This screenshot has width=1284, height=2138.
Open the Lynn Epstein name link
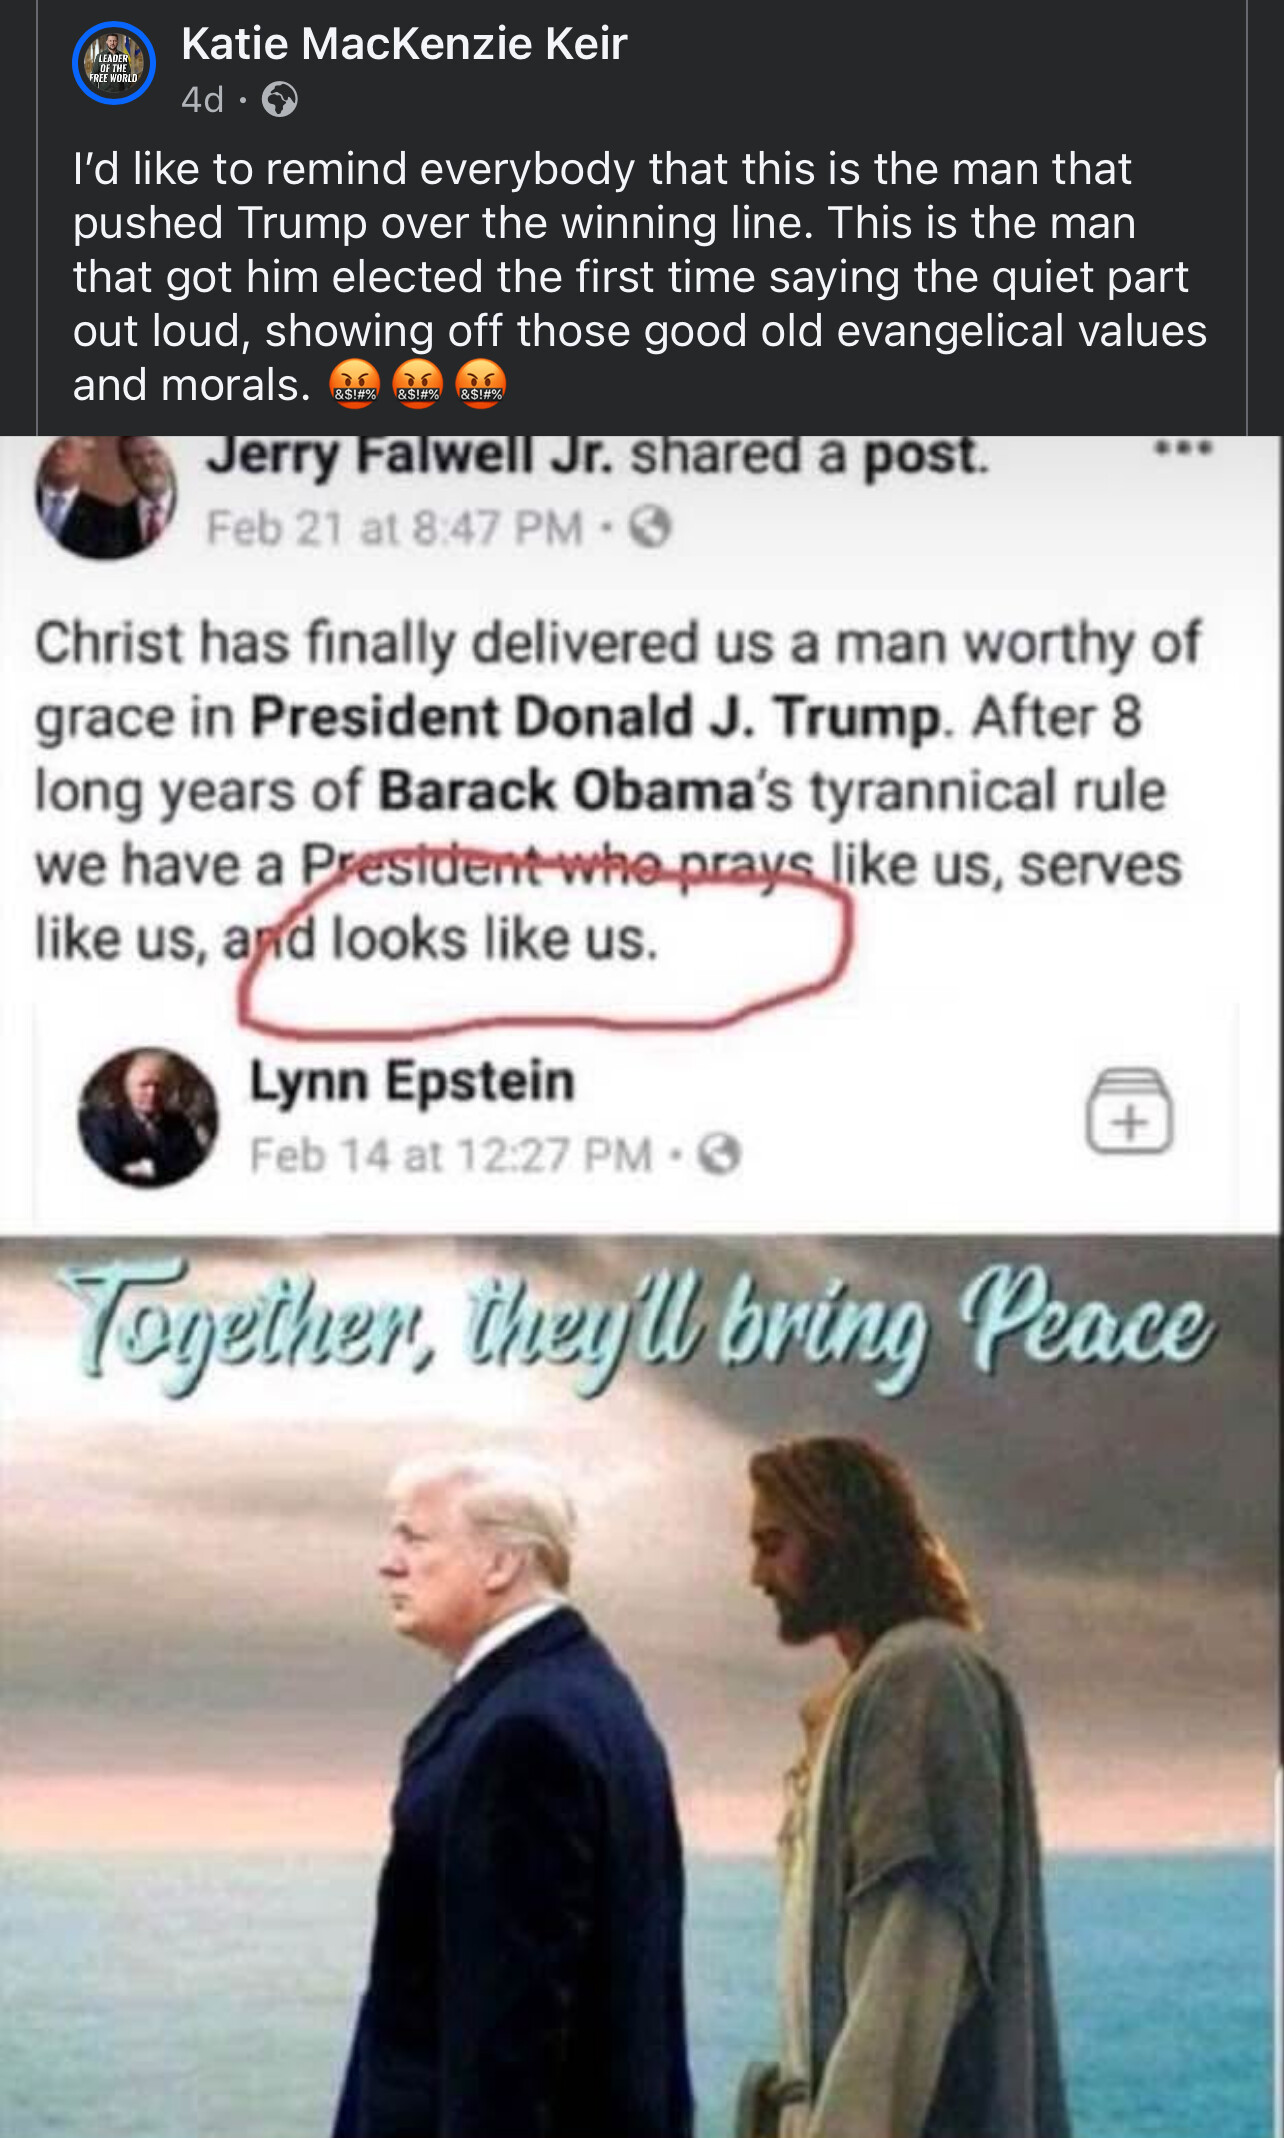coord(412,1081)
